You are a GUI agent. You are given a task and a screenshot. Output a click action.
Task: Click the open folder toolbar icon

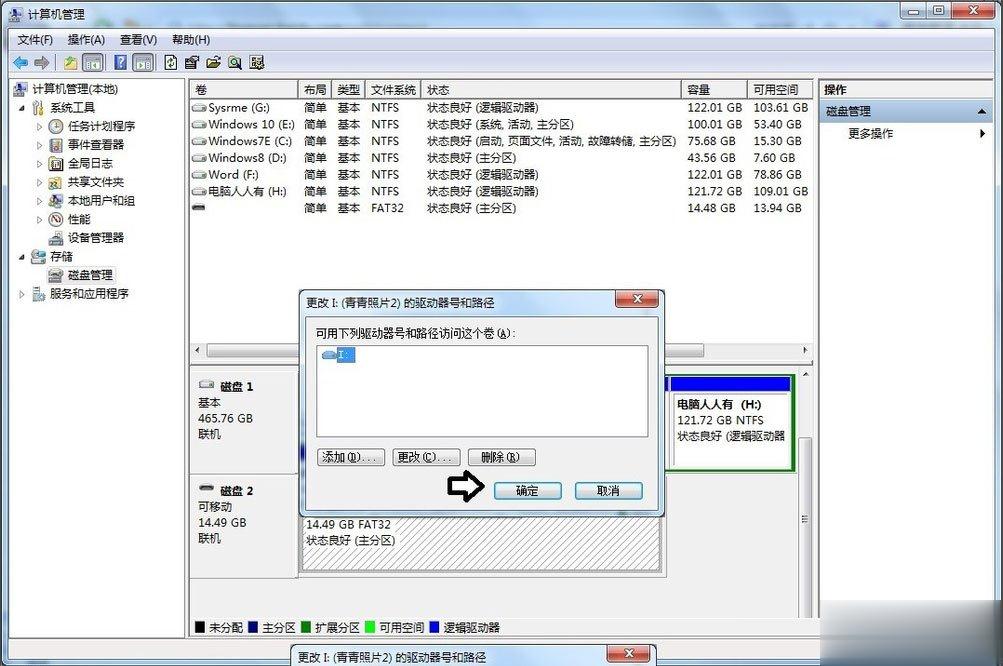point(213,62)
